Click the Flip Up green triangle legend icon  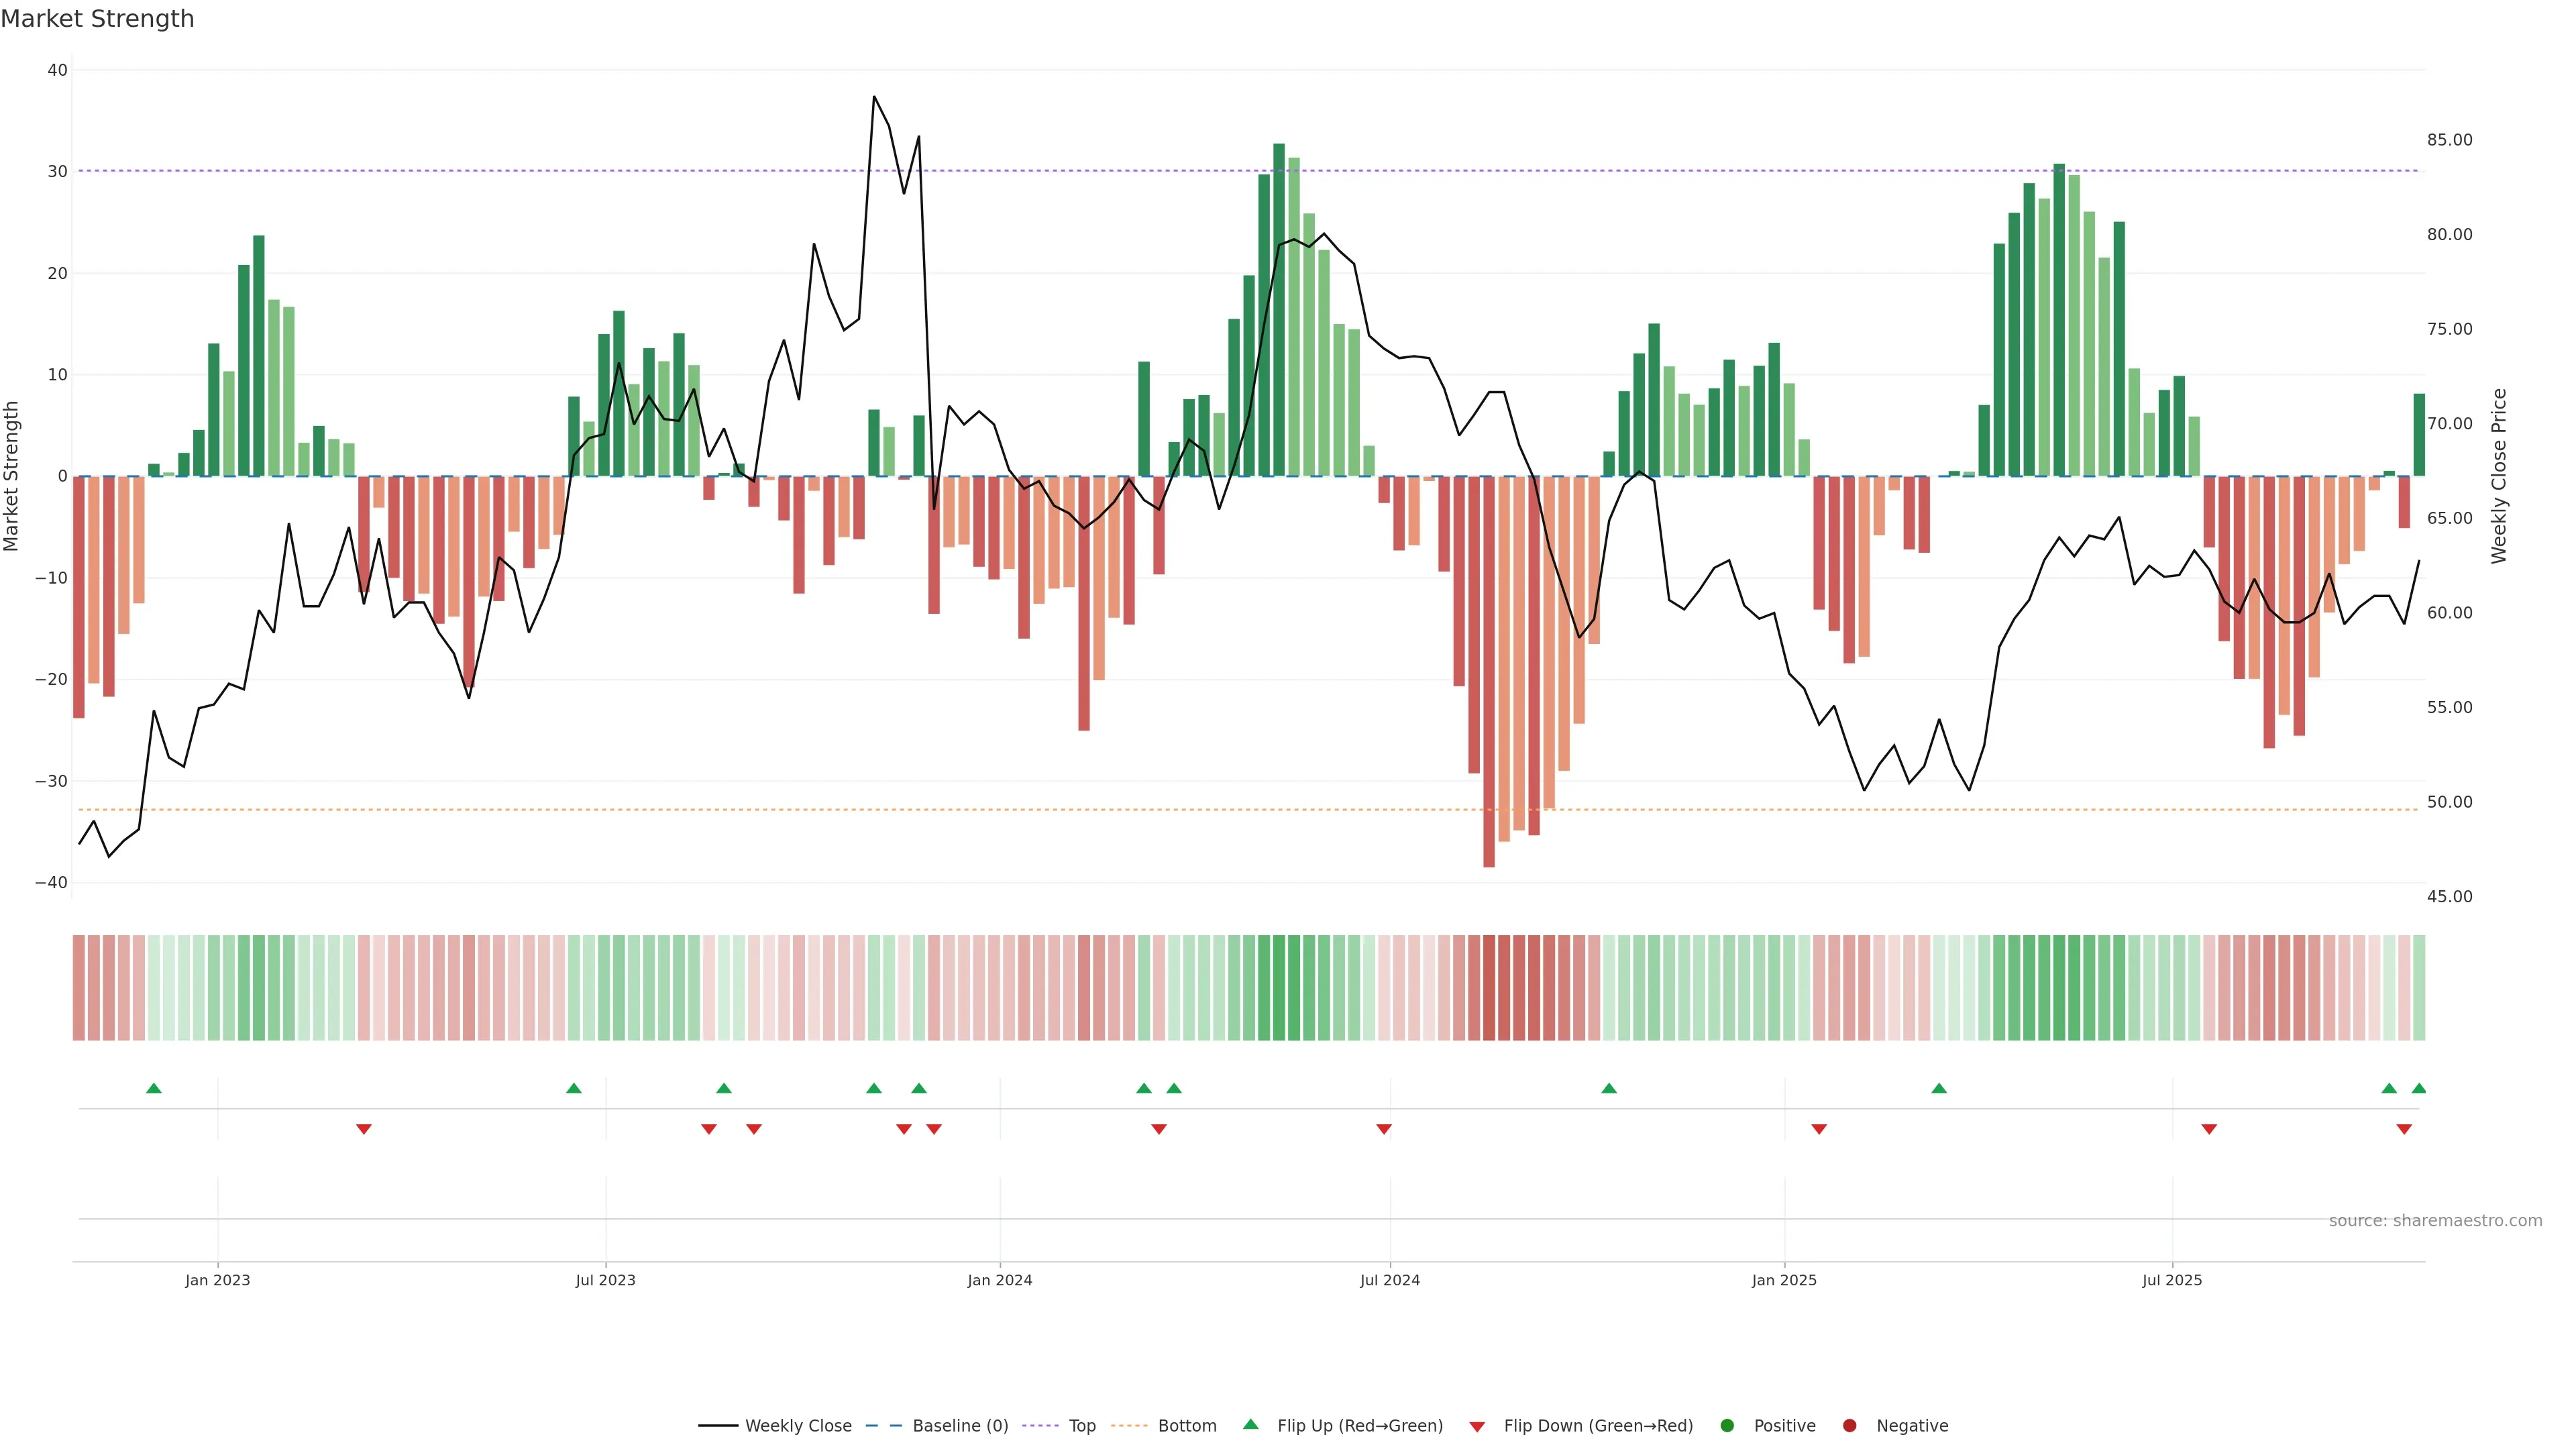1250,1424
